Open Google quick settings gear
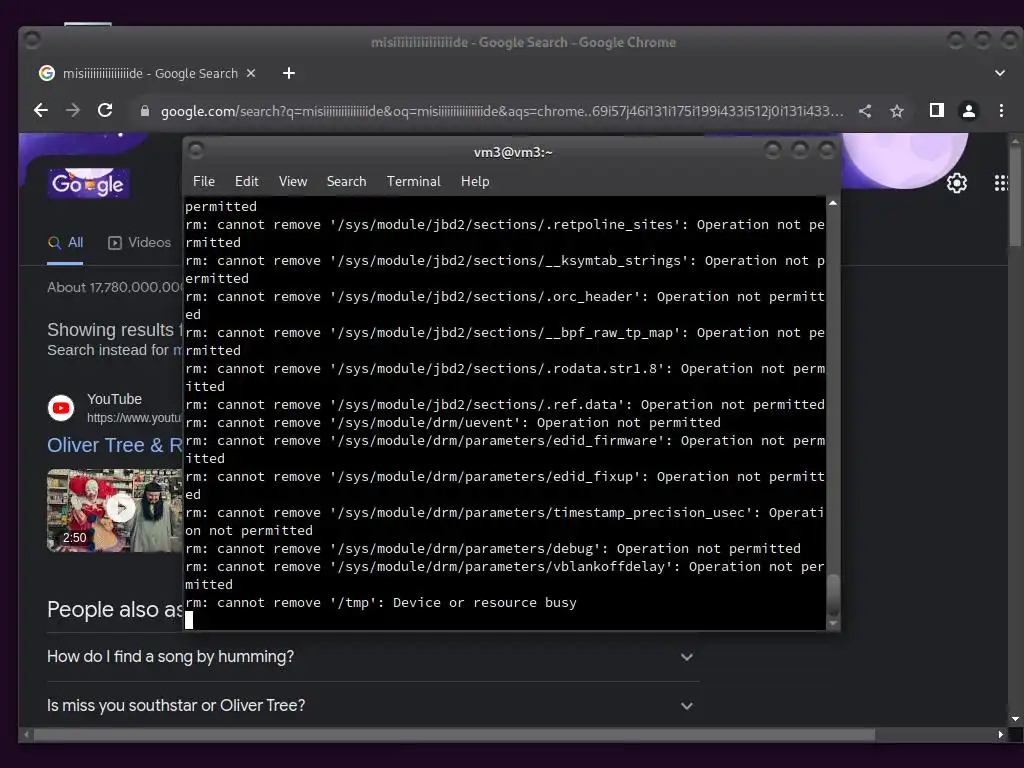Screen dimensions: 1024x768 (x=957, y=183)
